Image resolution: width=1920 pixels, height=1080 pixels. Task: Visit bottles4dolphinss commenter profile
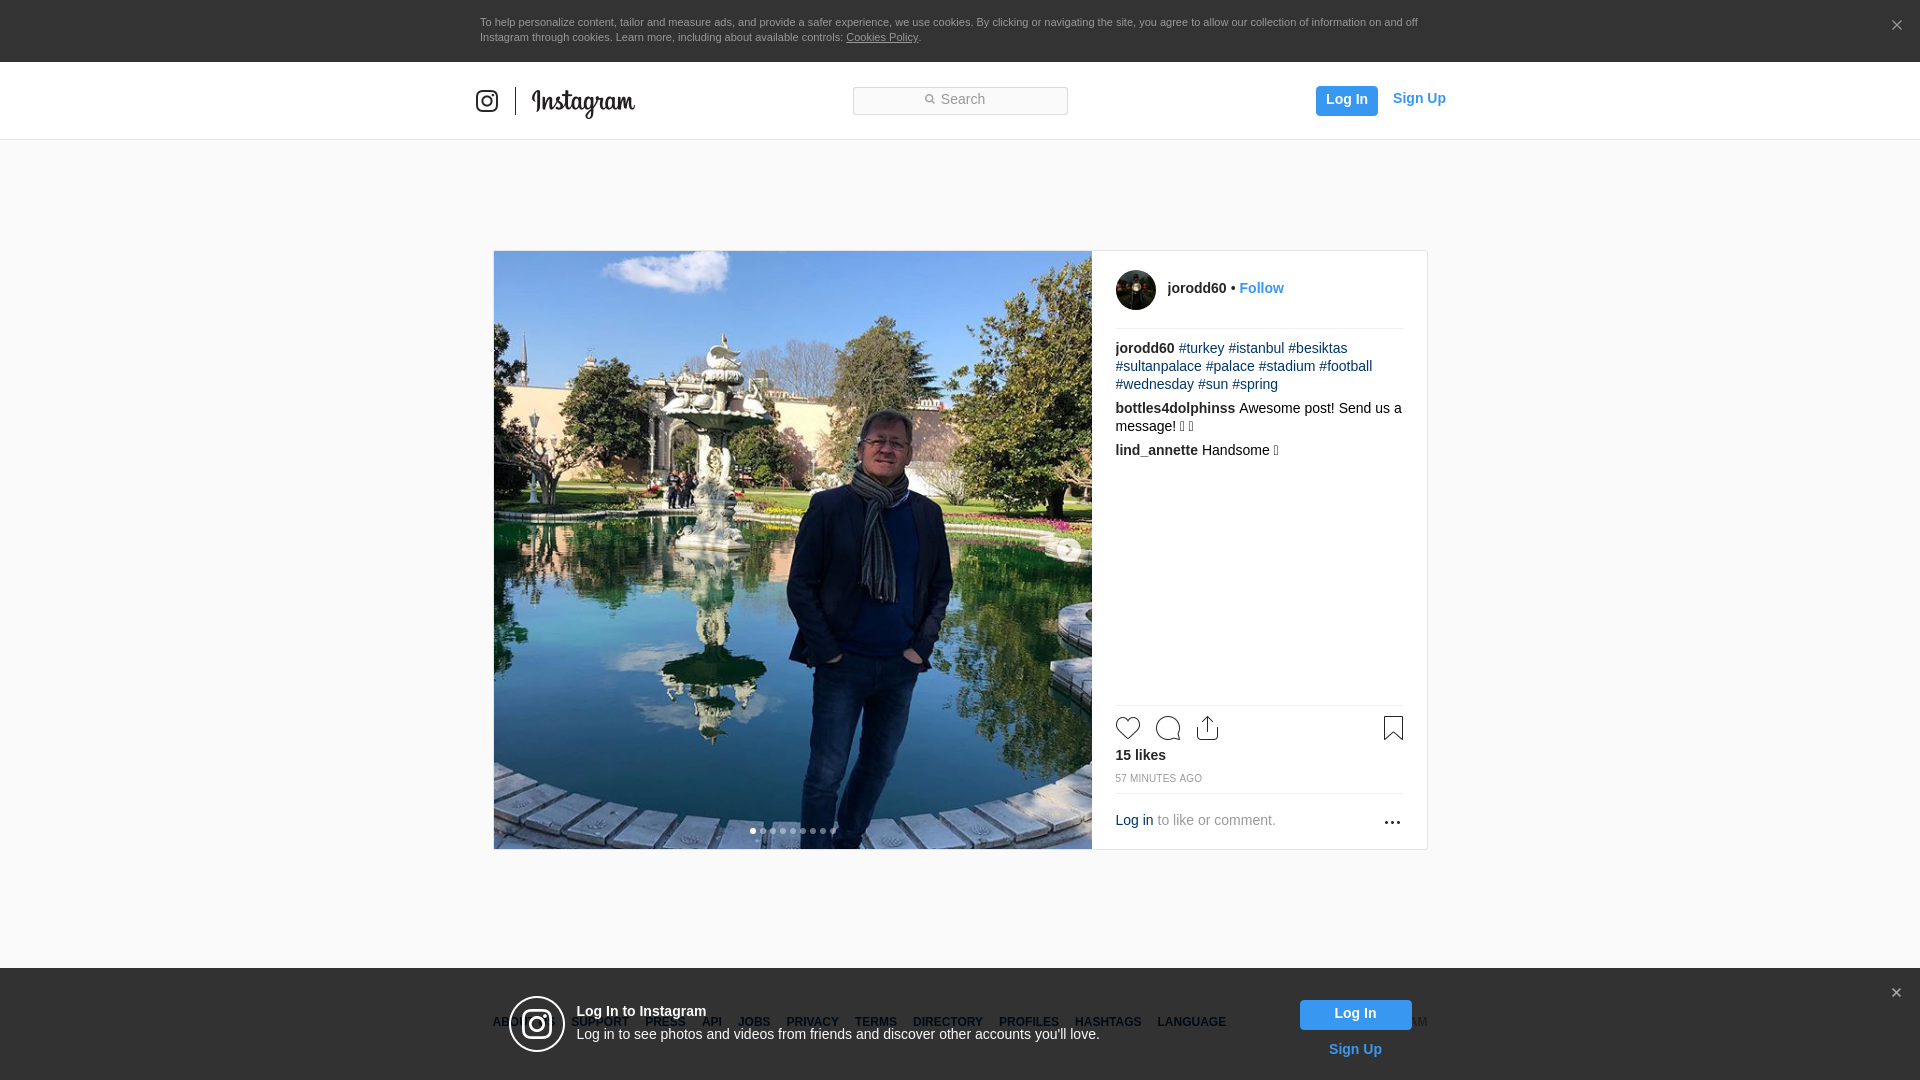coord(1175,408)
